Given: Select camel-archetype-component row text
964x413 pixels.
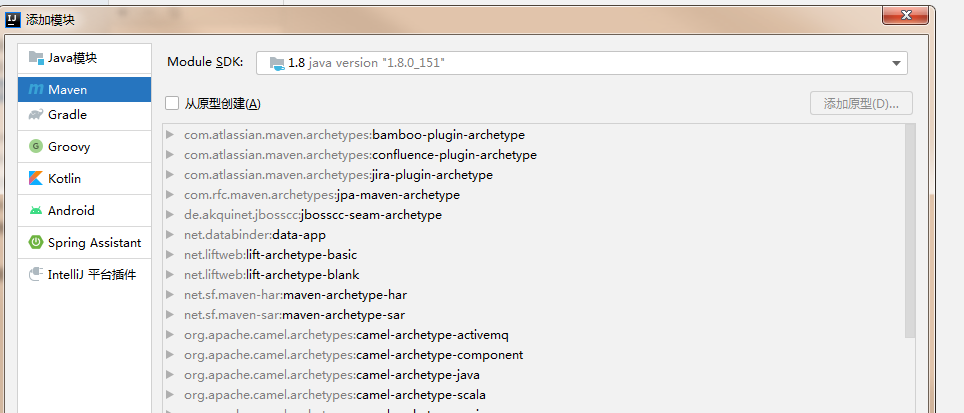Looking at the screenshot, I should (354, 355).
